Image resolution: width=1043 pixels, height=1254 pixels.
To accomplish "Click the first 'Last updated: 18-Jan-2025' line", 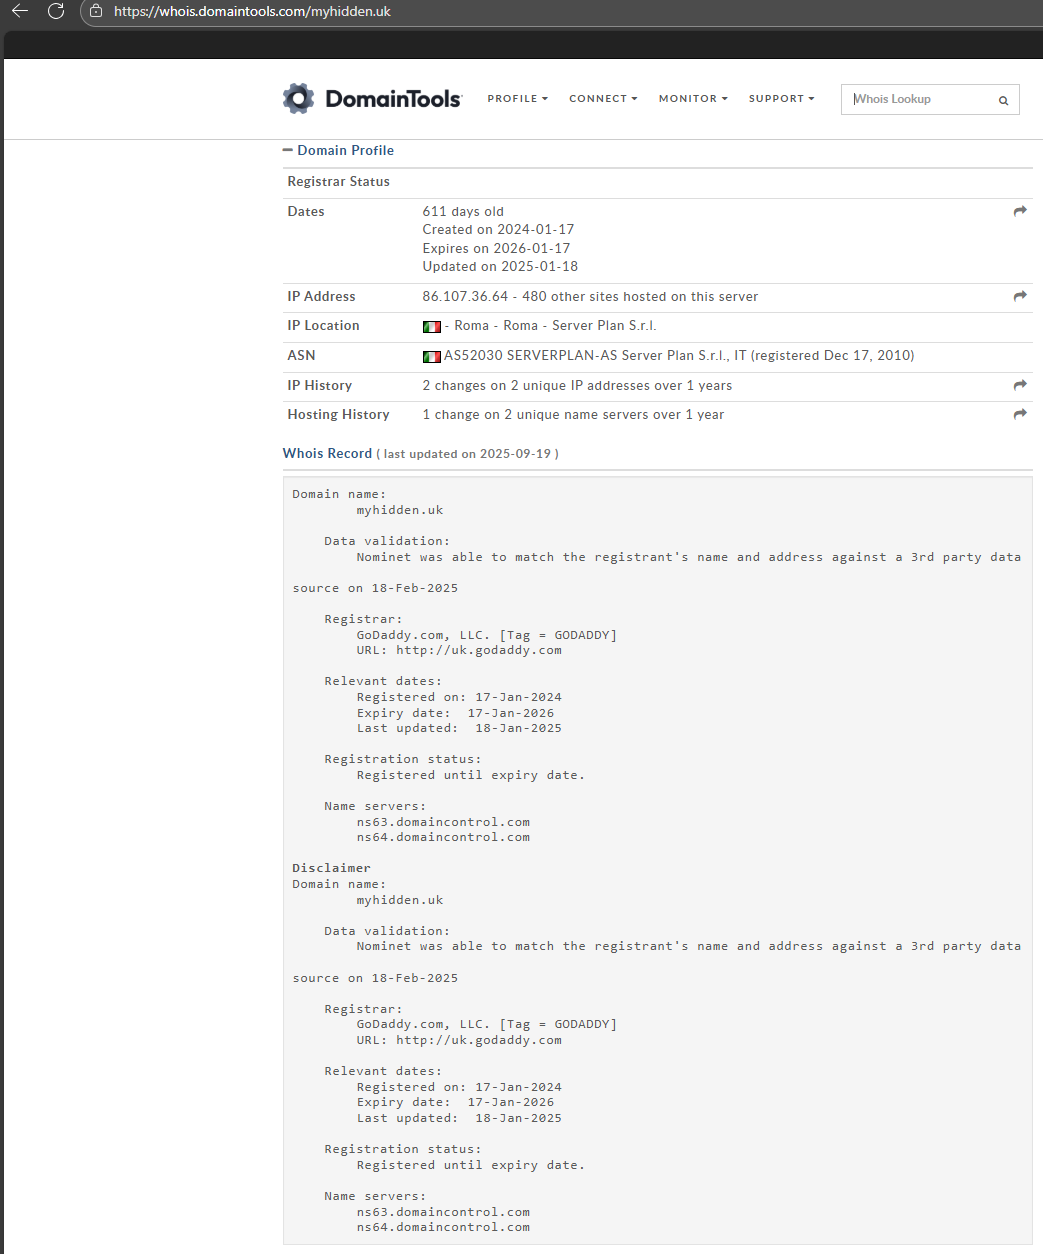I will coord(459,728).
